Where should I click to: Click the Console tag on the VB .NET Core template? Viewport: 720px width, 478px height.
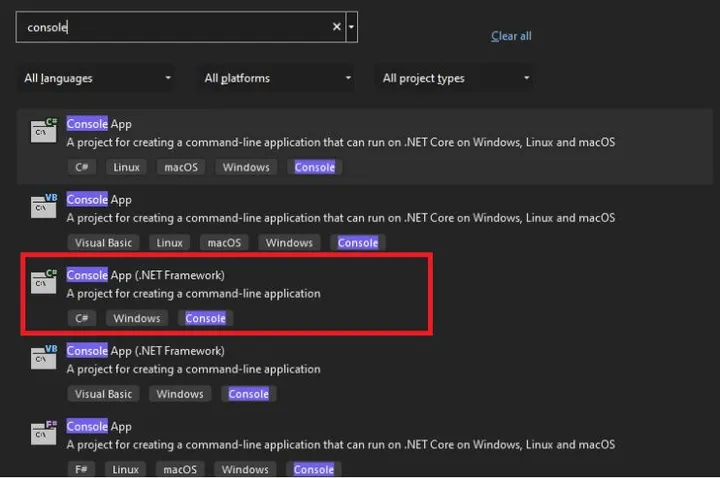point(358,242)
